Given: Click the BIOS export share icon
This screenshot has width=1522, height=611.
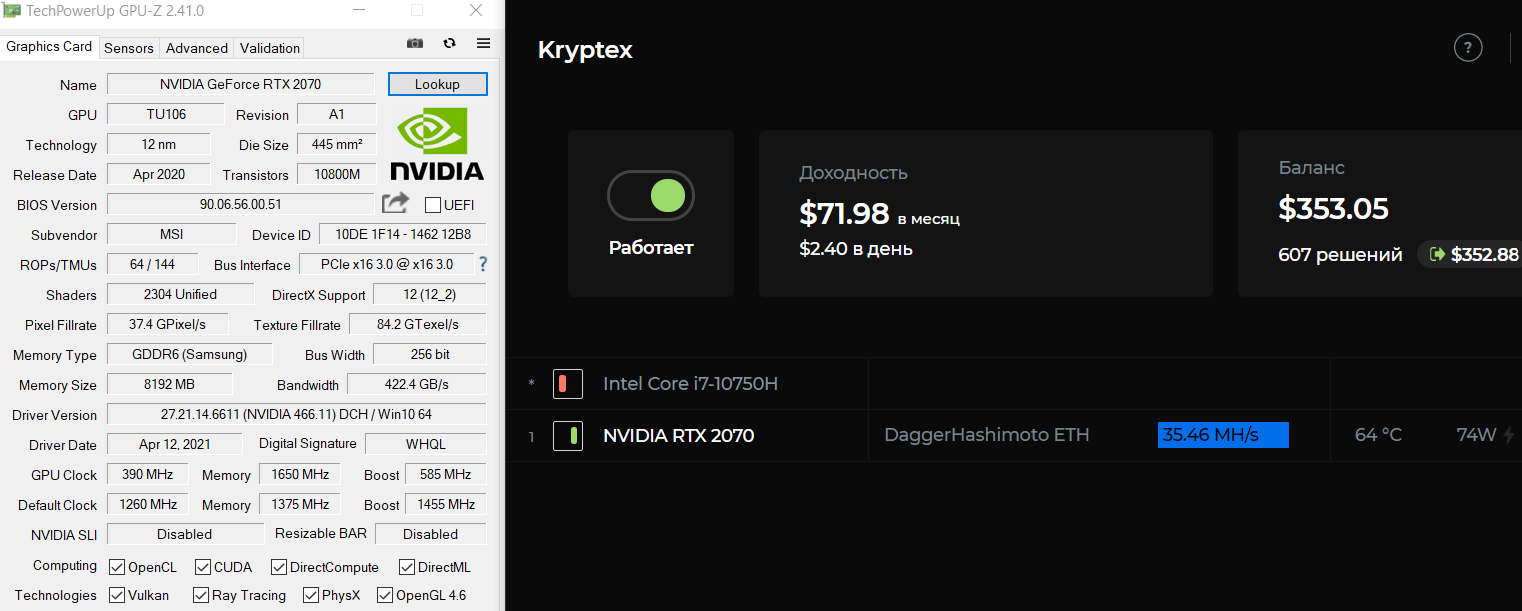Looking at the screenshot, I should point(396,203).
